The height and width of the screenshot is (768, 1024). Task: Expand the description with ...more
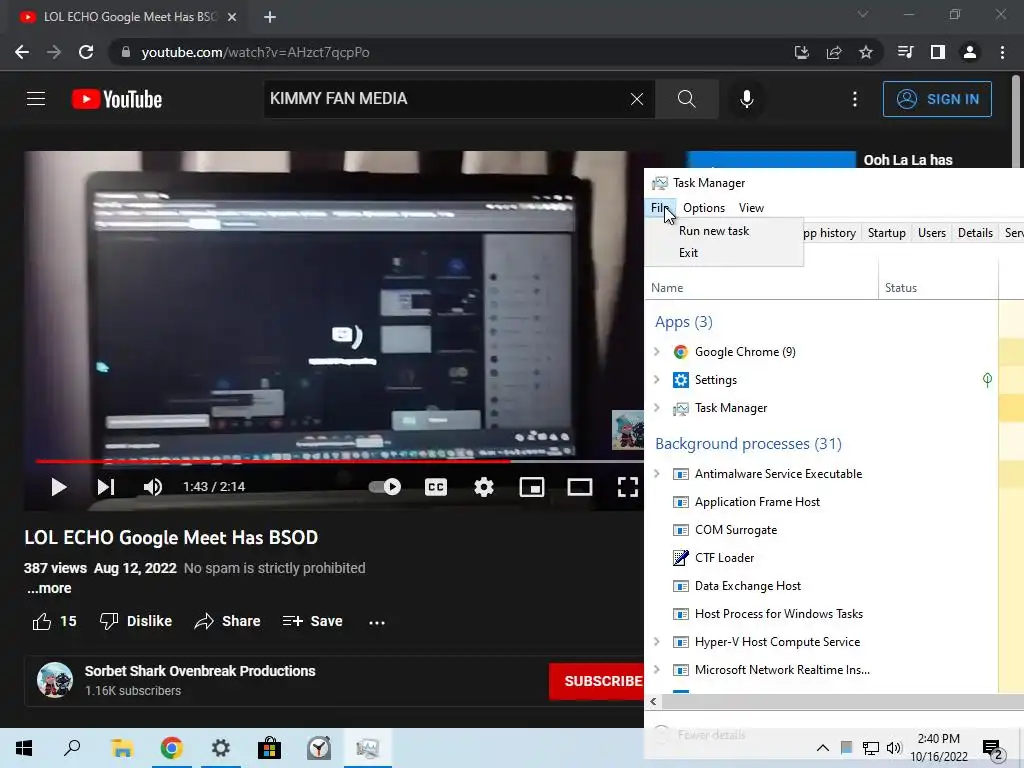click(49, 588)
